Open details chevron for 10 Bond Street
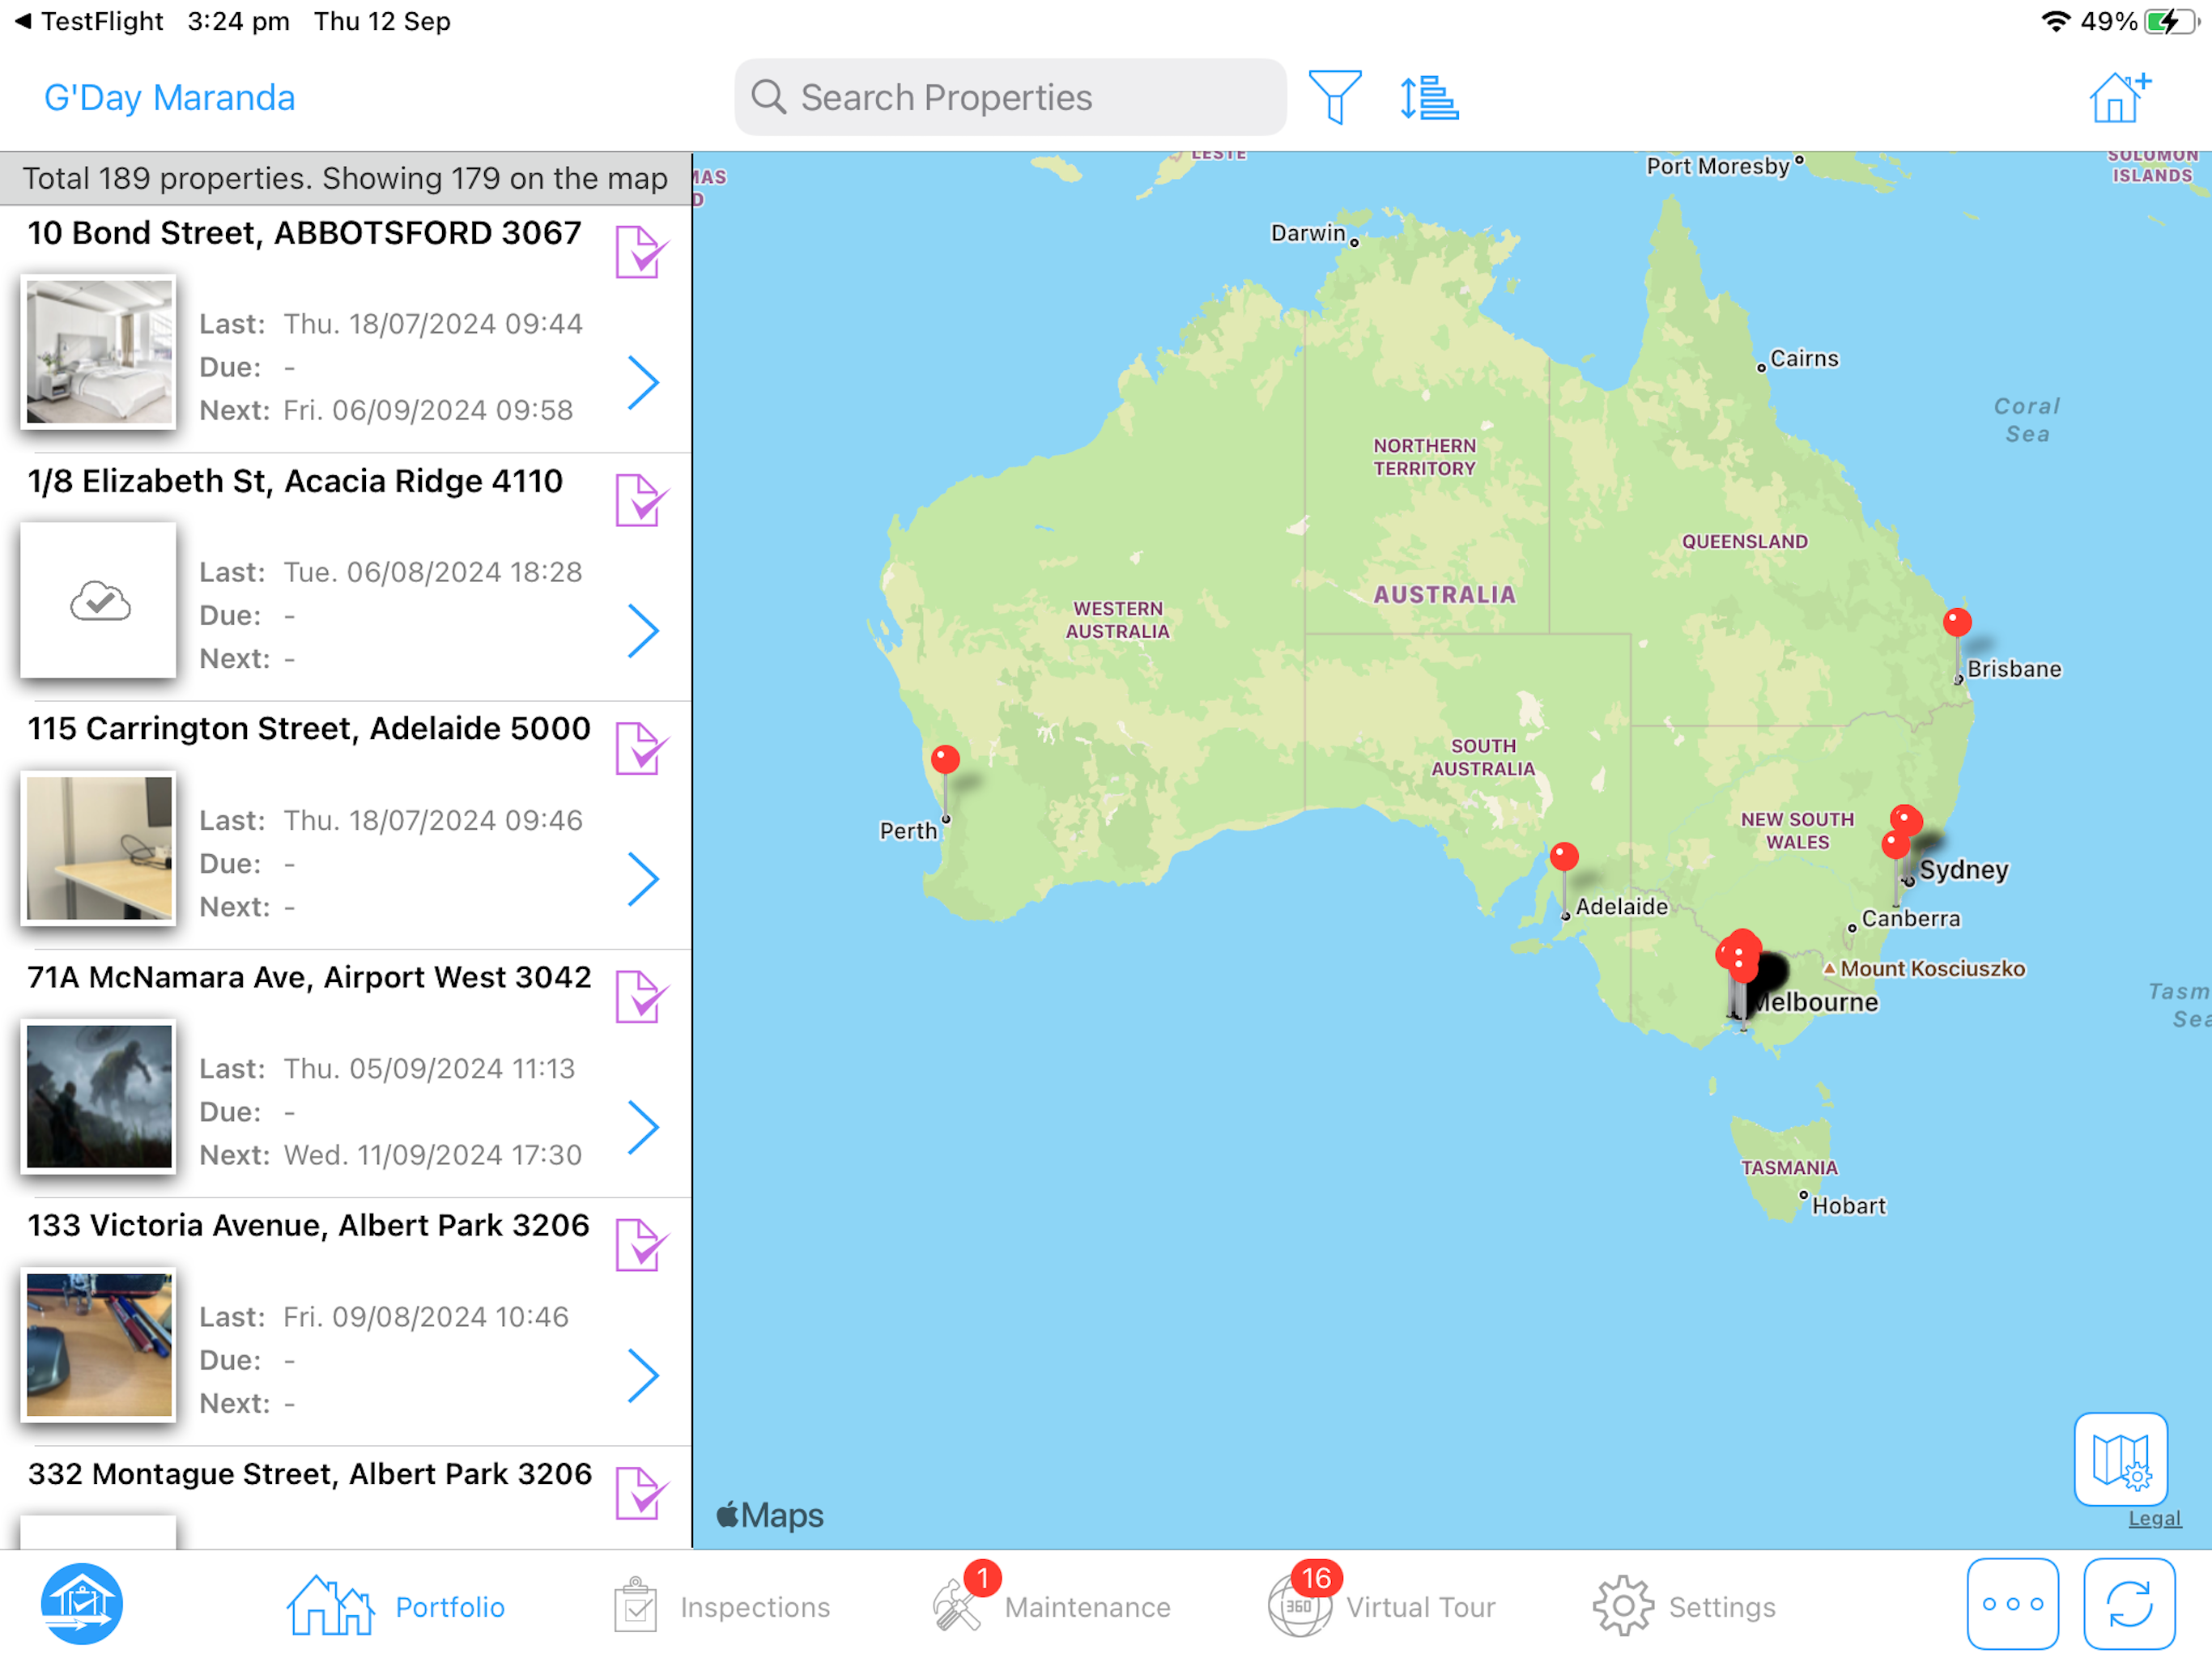The height and width of the screenshot is (1658, 2212). tap(643, 382)
